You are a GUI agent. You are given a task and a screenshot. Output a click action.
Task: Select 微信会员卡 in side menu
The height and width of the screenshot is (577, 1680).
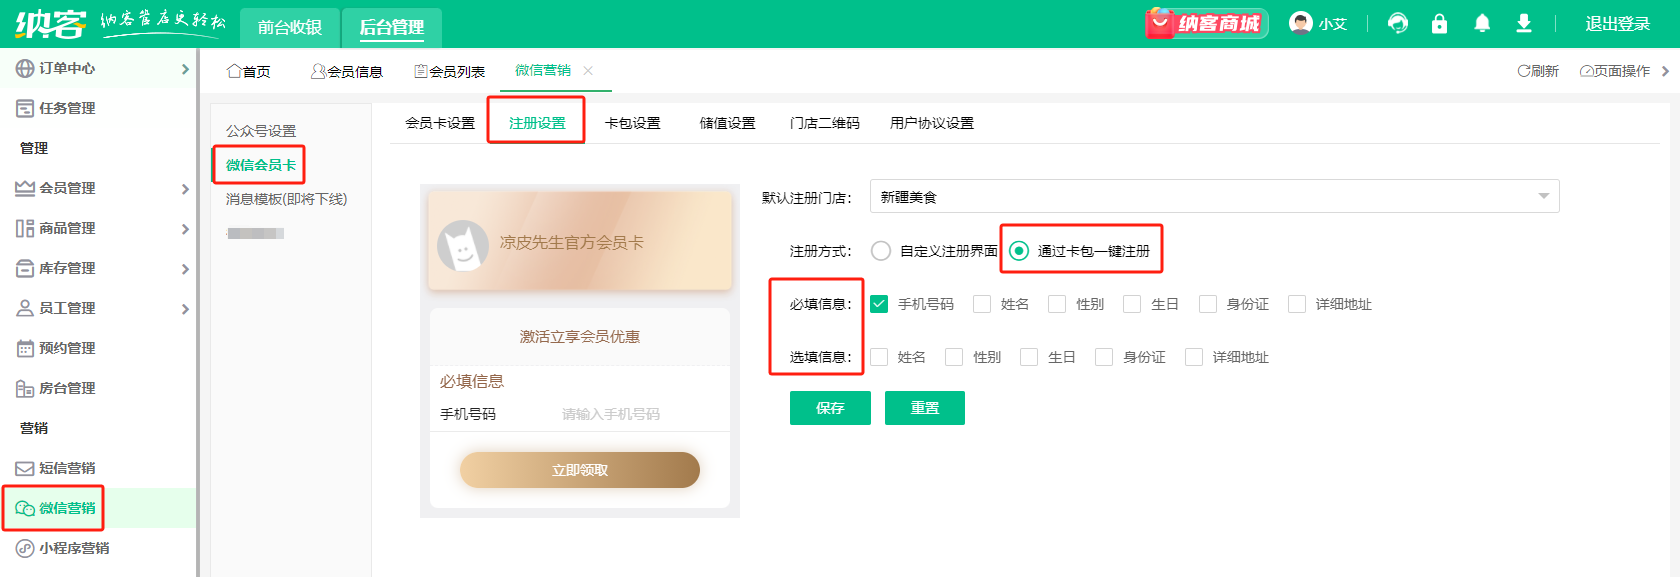click(261, 165)
